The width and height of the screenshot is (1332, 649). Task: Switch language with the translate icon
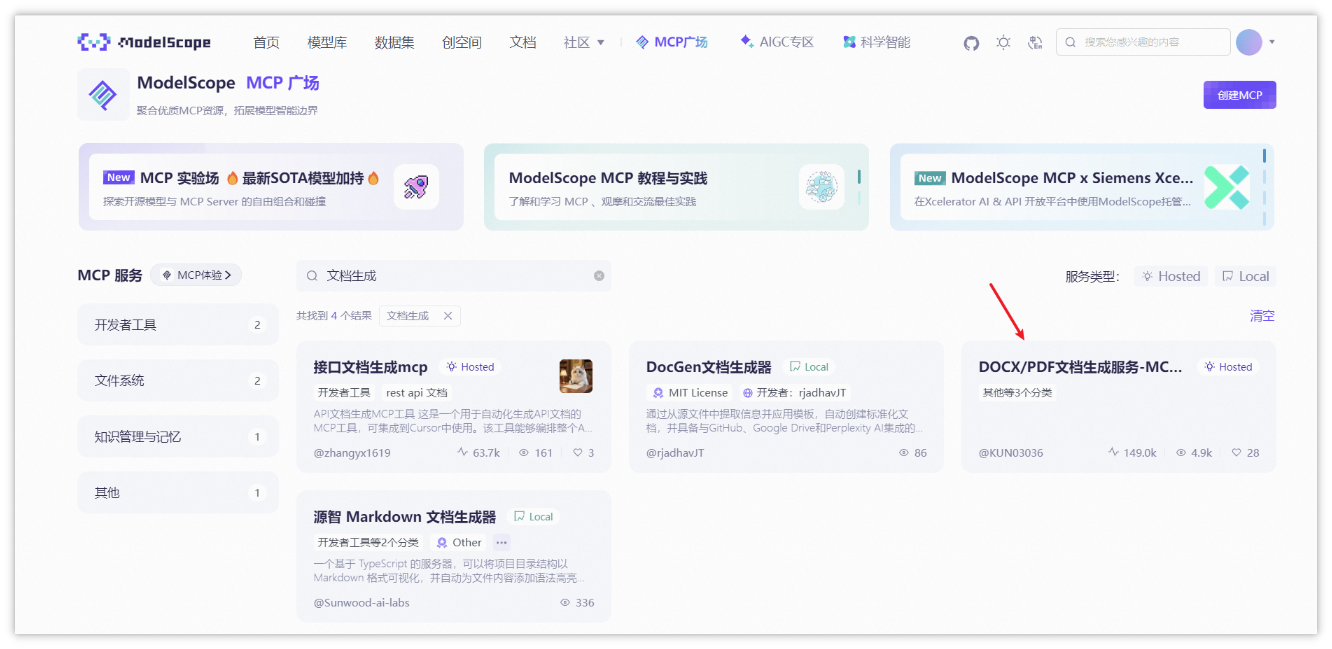point(1035,43)
